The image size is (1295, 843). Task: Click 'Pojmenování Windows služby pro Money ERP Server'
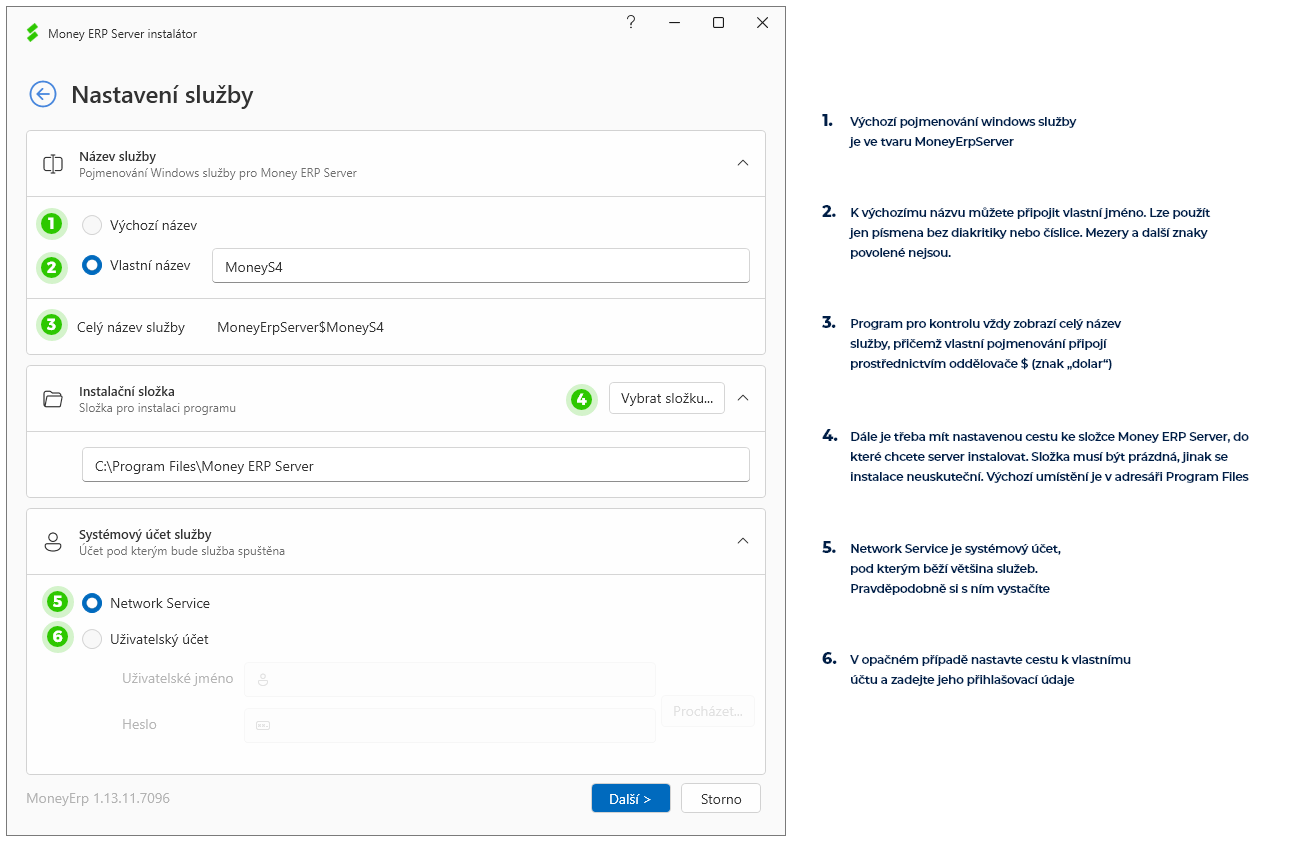pos(218,173)
